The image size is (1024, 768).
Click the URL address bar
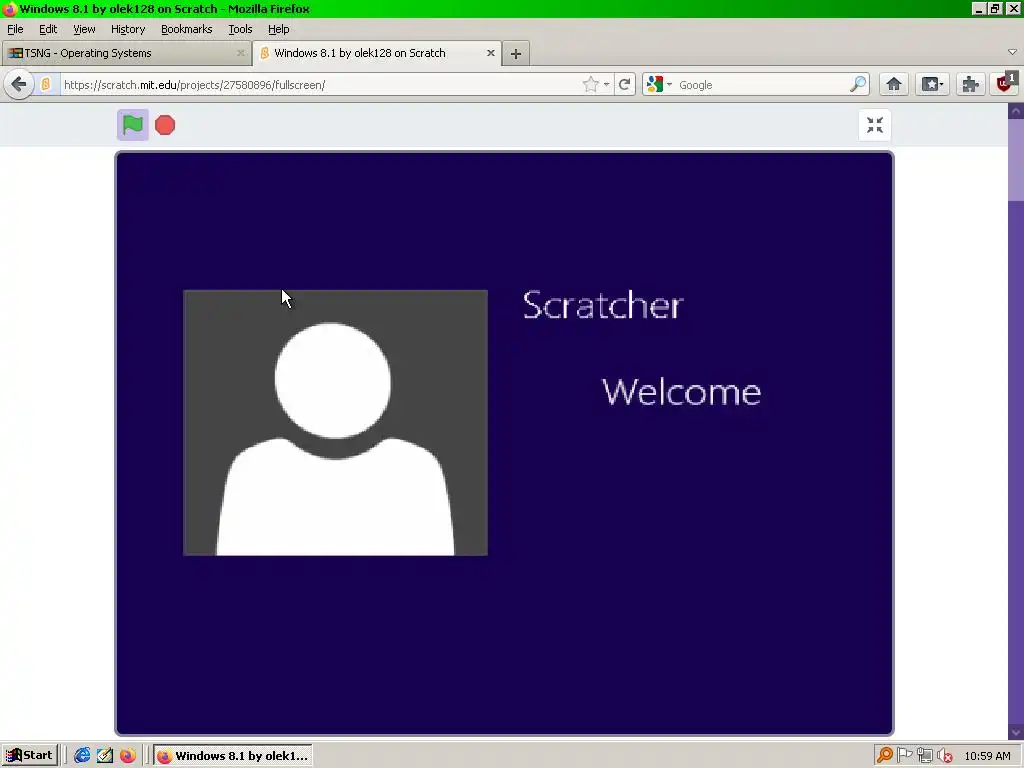(320, 84)
